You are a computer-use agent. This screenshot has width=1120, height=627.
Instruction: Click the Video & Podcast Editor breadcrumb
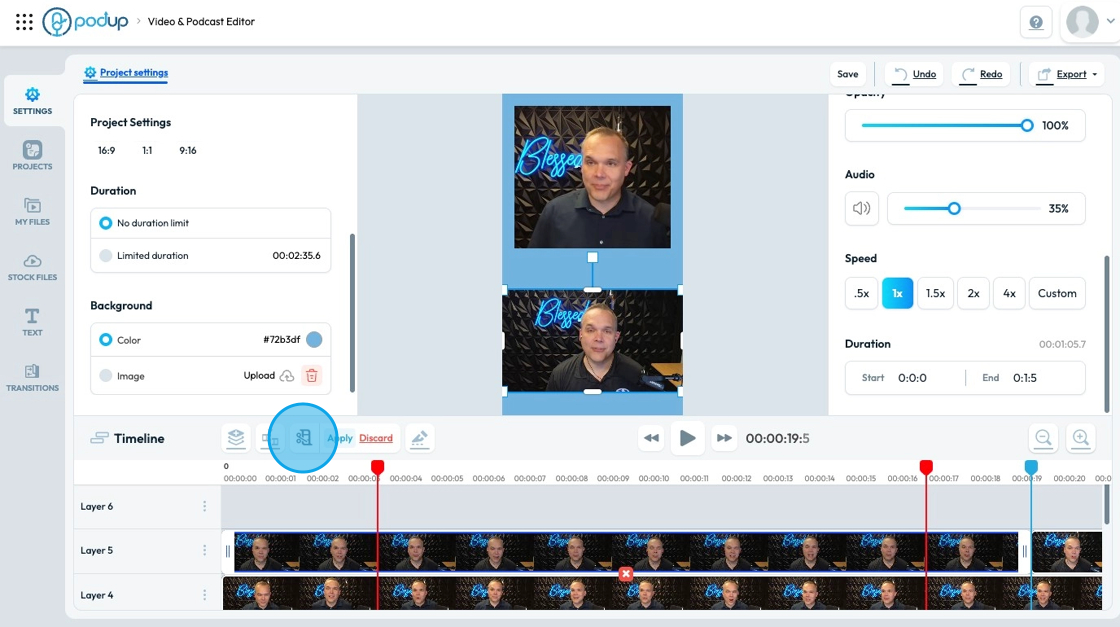point(201,21)
